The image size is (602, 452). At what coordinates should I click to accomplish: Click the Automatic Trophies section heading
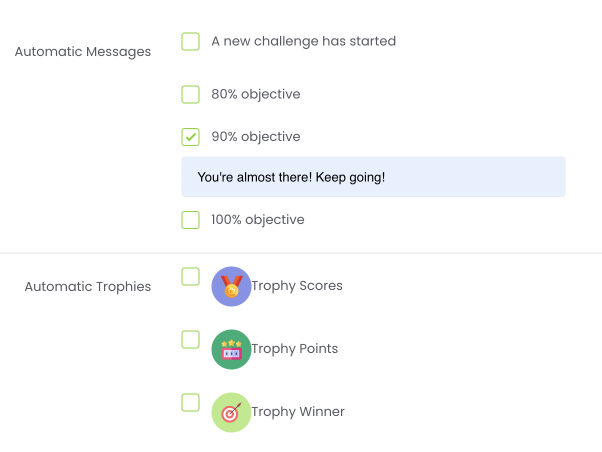click(88, 287)
